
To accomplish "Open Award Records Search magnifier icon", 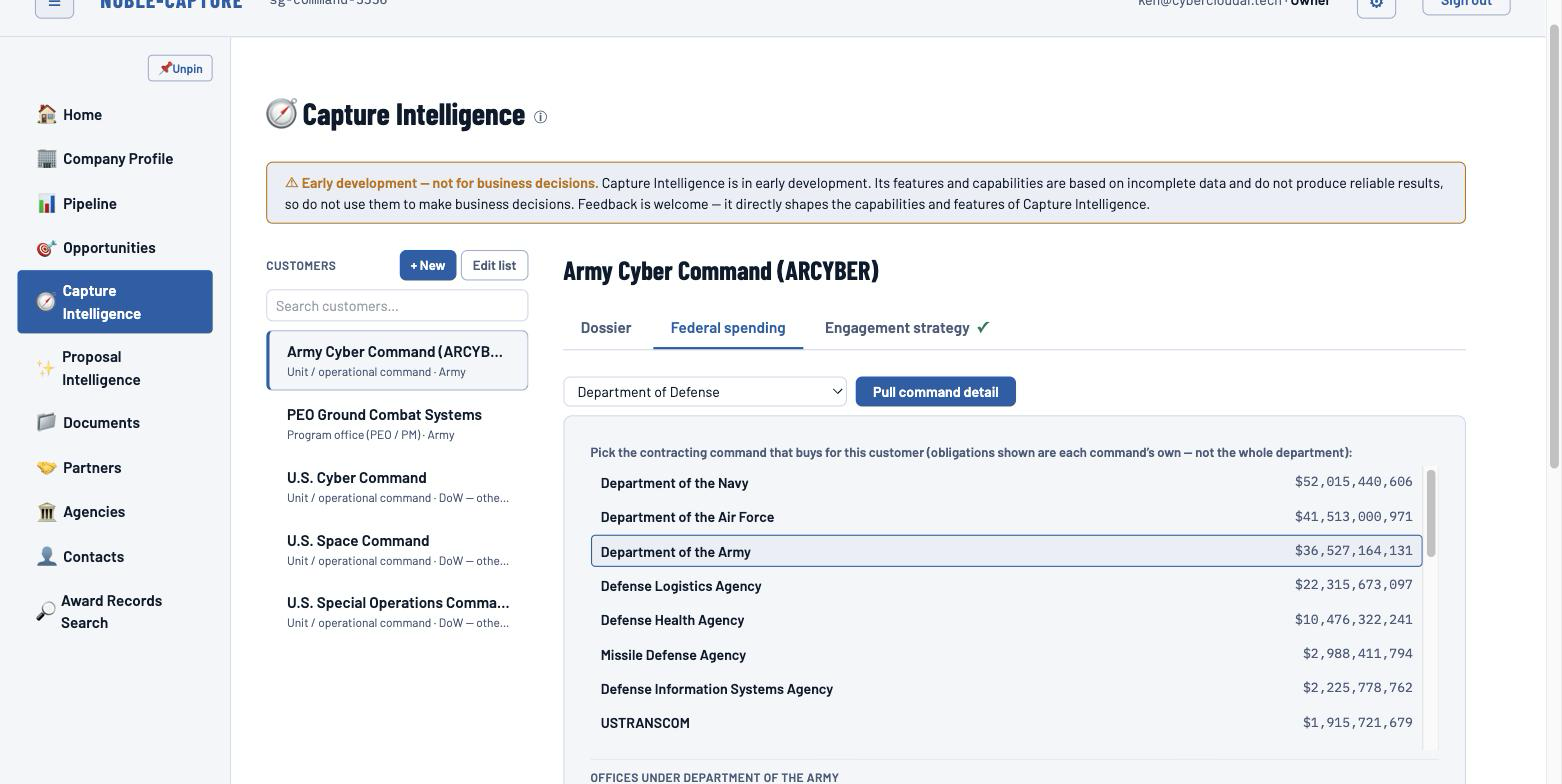I will click(x=45, y=611).
